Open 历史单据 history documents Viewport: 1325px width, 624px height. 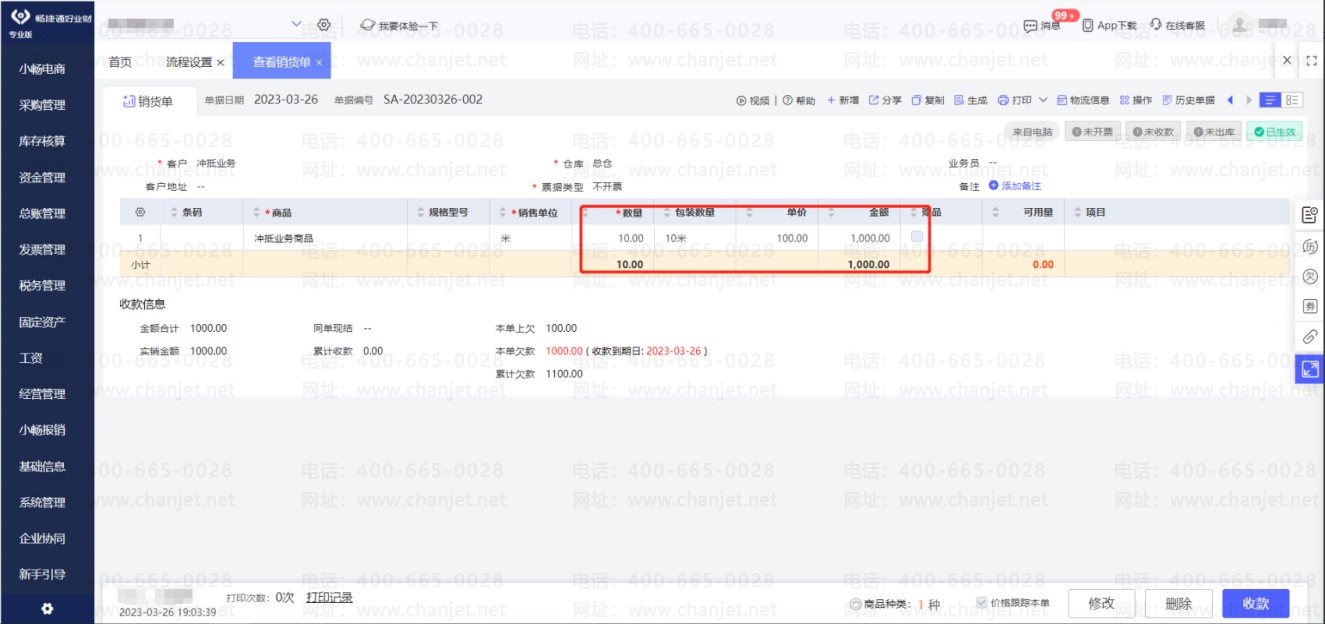1188,100
